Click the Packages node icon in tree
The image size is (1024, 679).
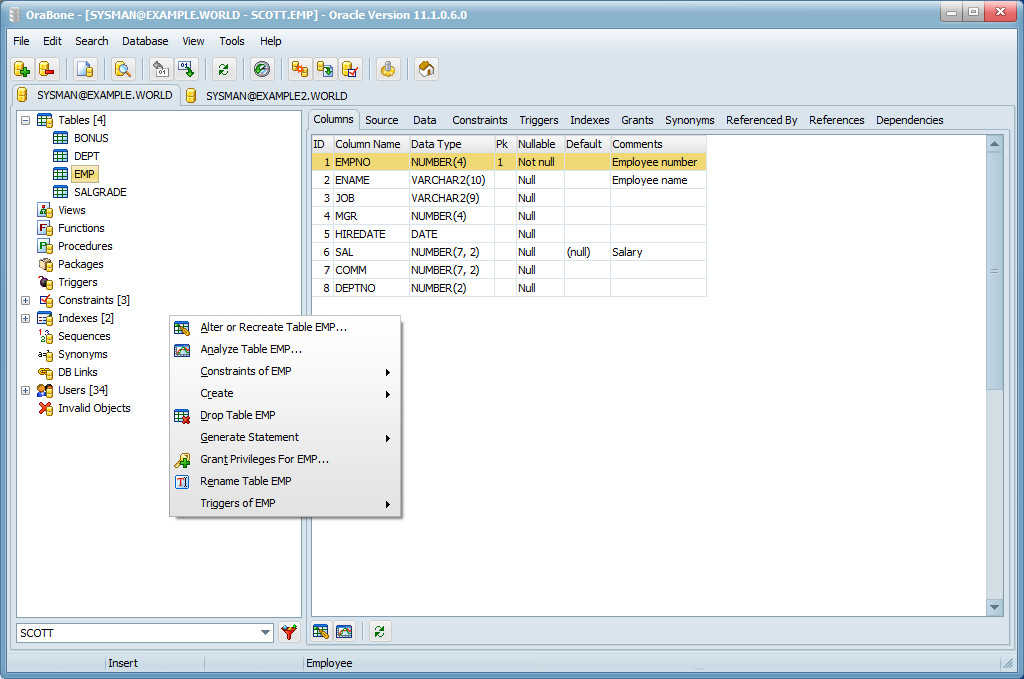45,264
